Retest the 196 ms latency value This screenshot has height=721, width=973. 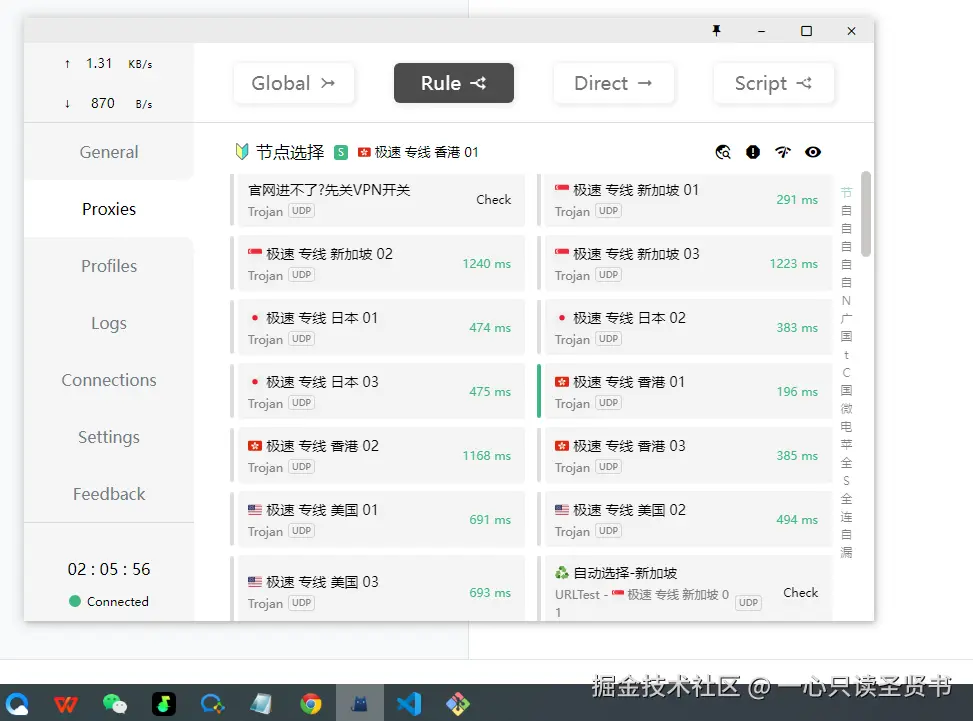pos(797,392)
